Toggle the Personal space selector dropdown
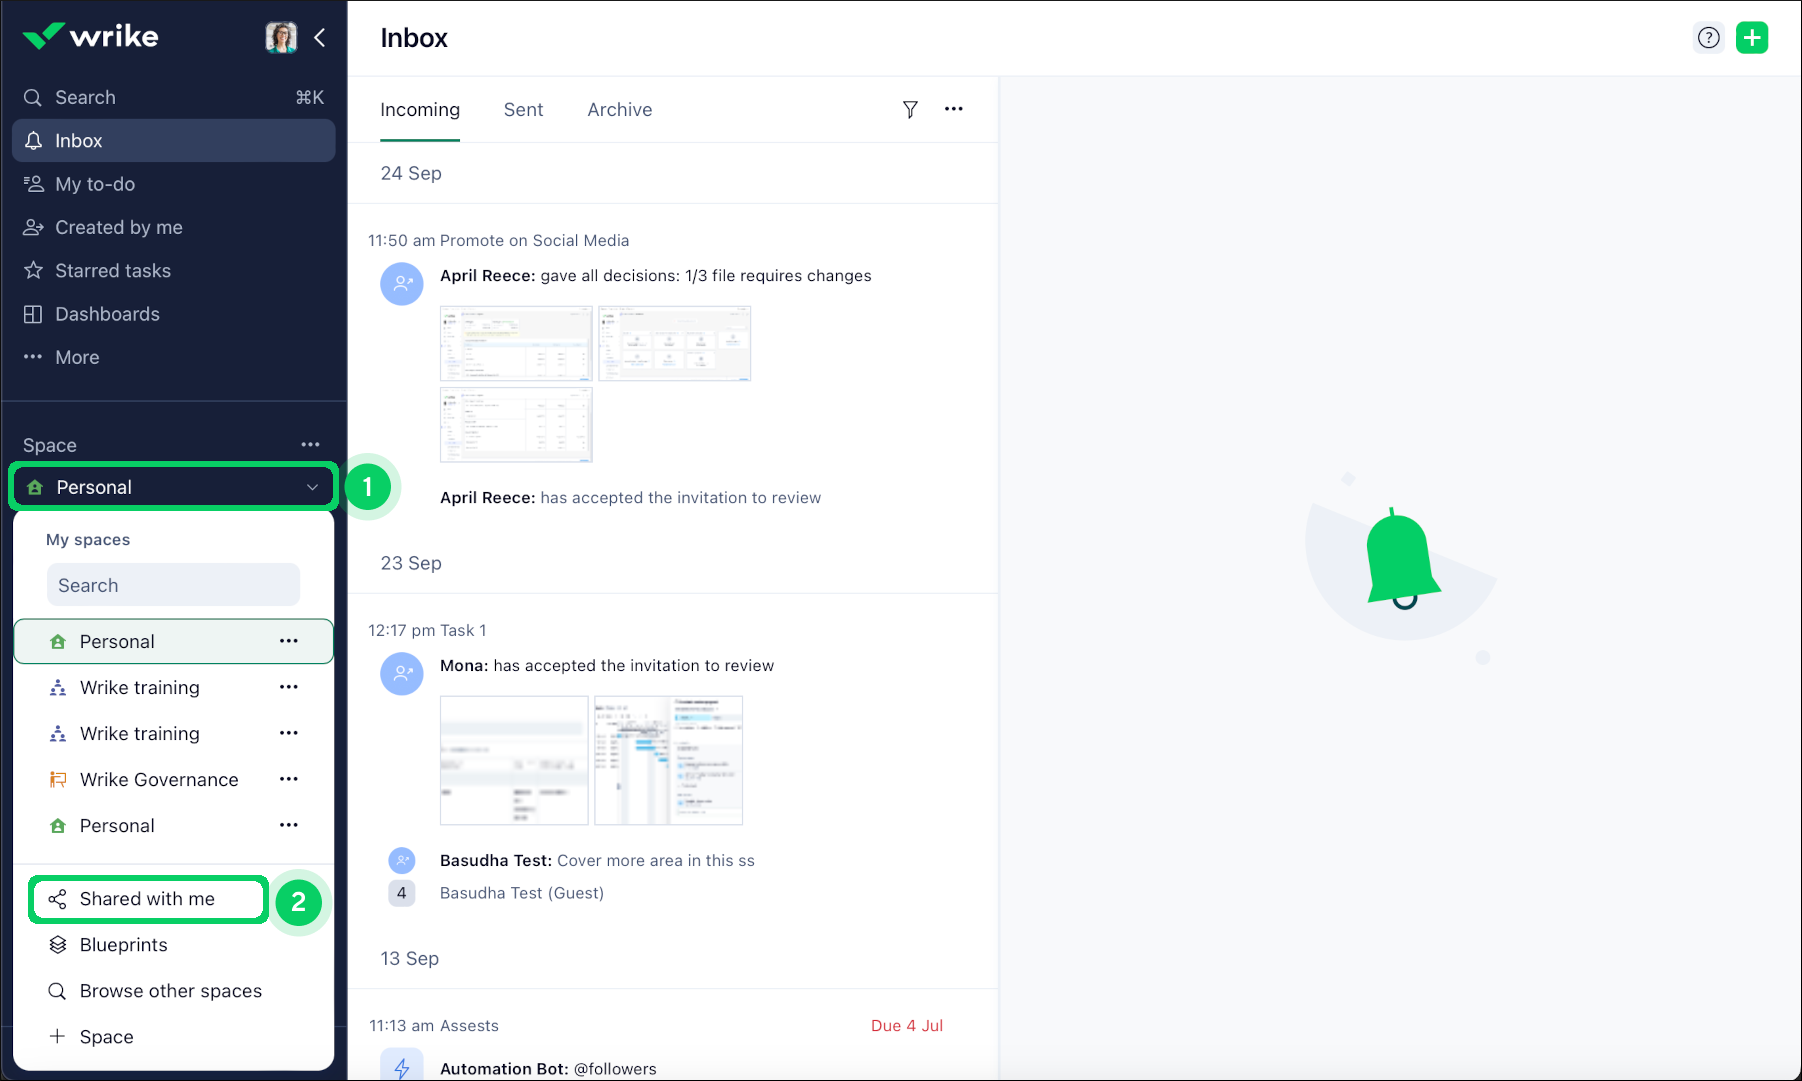 pyautogui.click(x=173, y=487)
